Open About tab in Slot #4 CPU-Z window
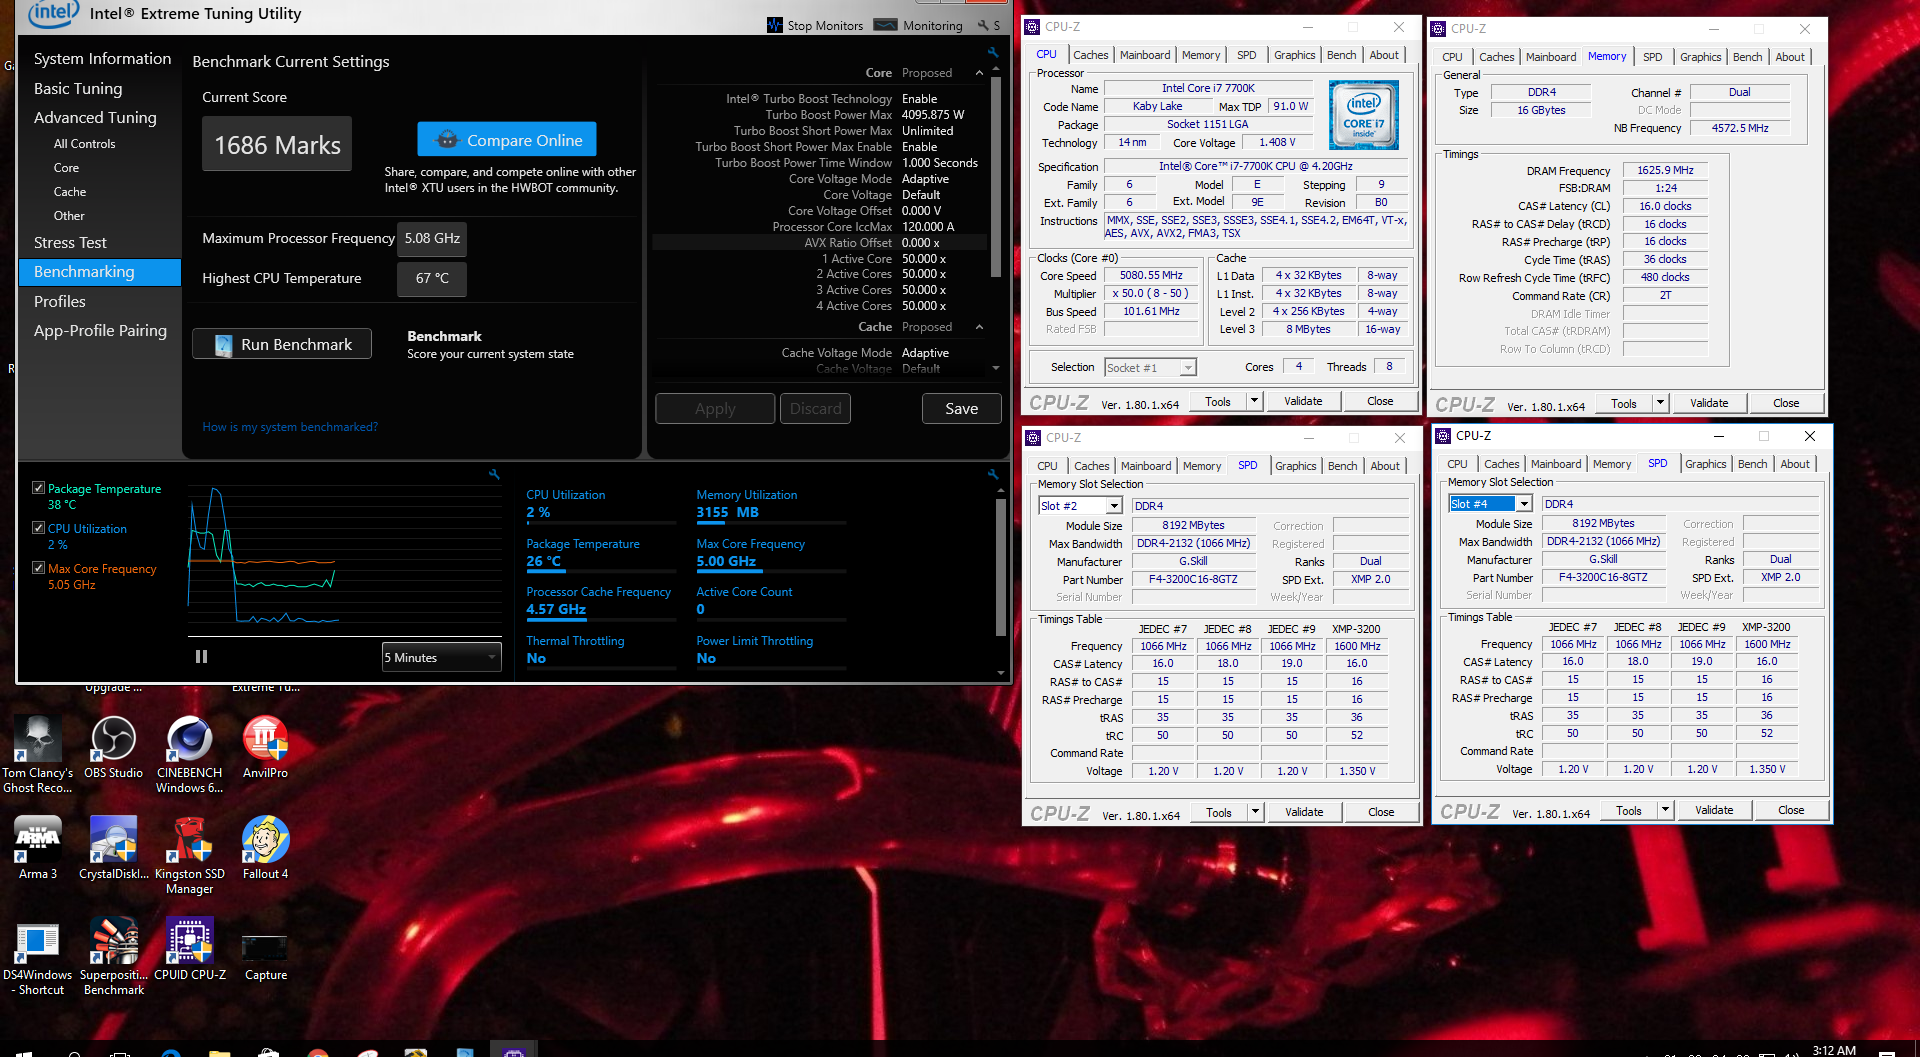 [x=1795, y=464]
